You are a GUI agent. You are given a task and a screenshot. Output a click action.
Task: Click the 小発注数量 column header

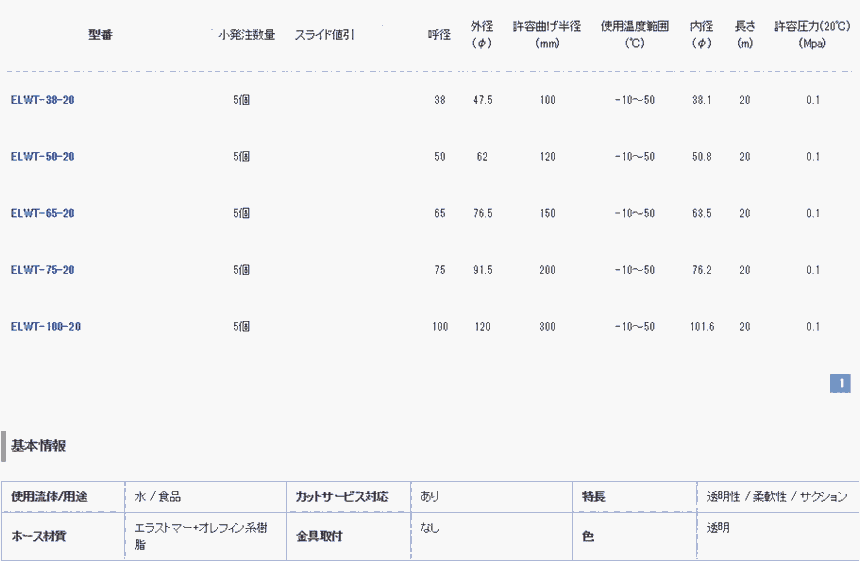coord(246,35)
